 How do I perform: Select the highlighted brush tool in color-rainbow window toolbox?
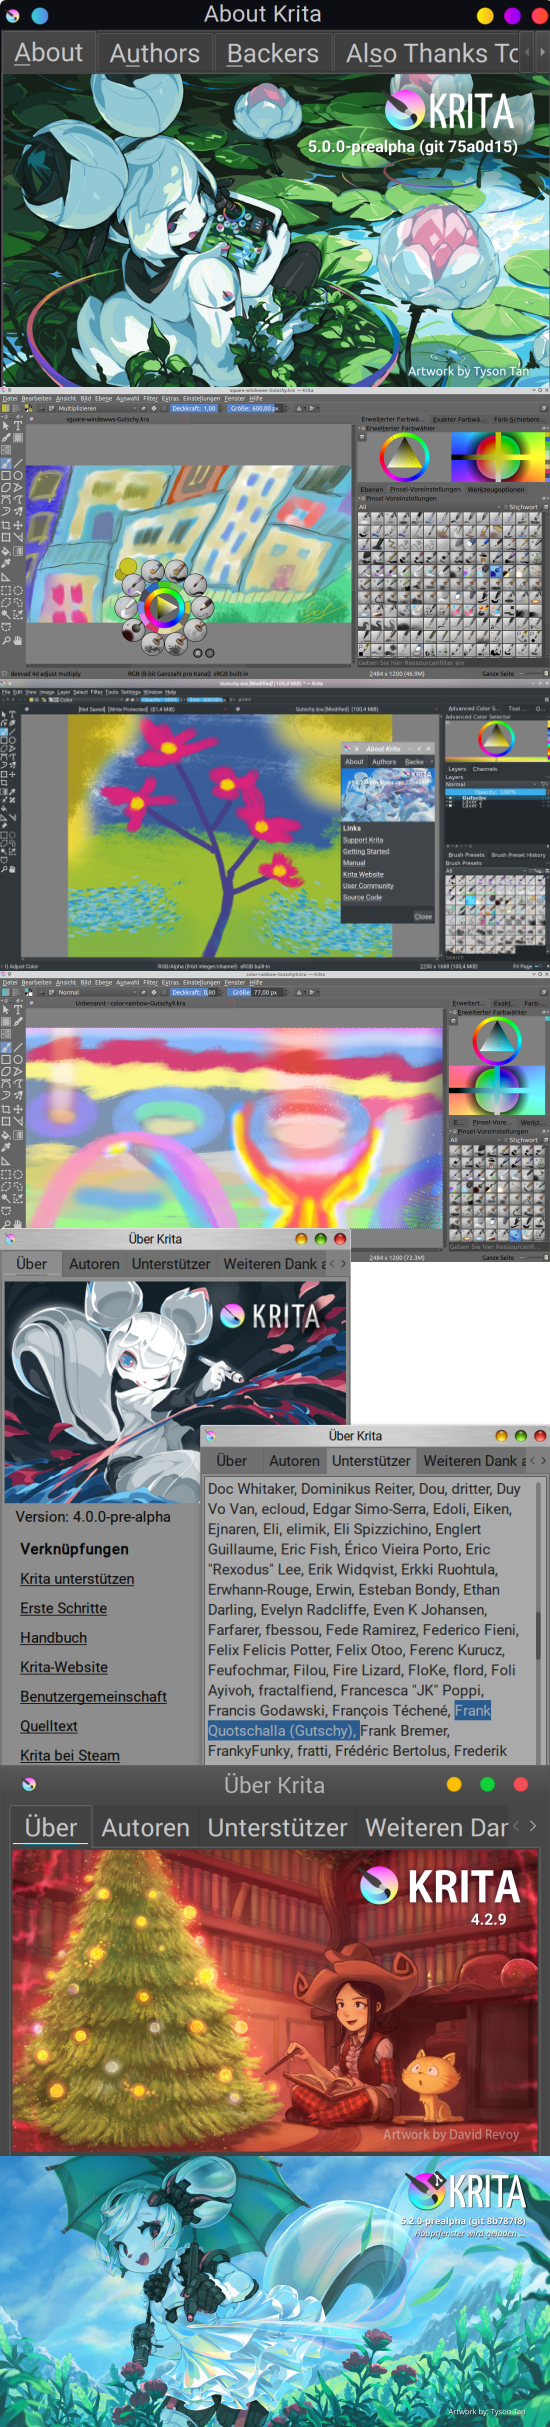point(6,1048)
